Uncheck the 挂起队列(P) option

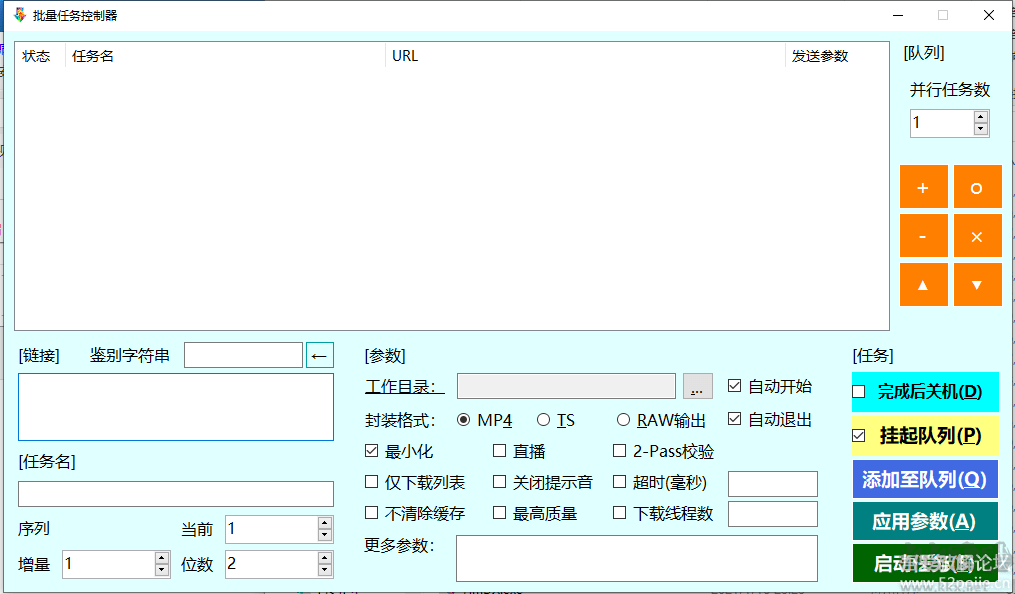click(858, 435)
